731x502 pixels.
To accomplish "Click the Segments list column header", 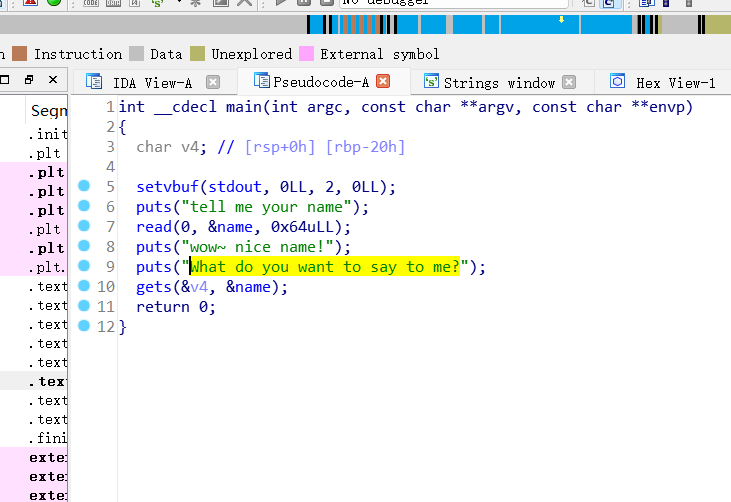I will (x=47, y=111).
